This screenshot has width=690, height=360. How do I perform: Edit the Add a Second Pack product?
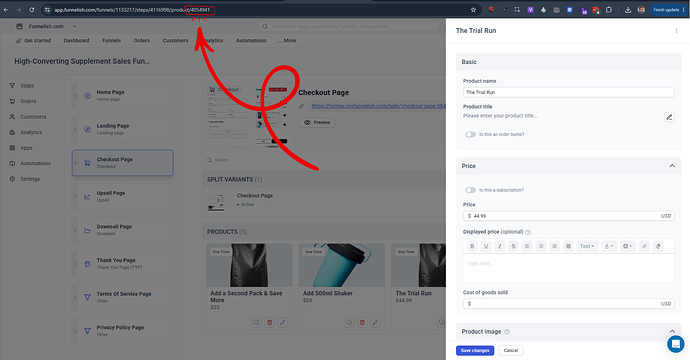tap(283, 323)
